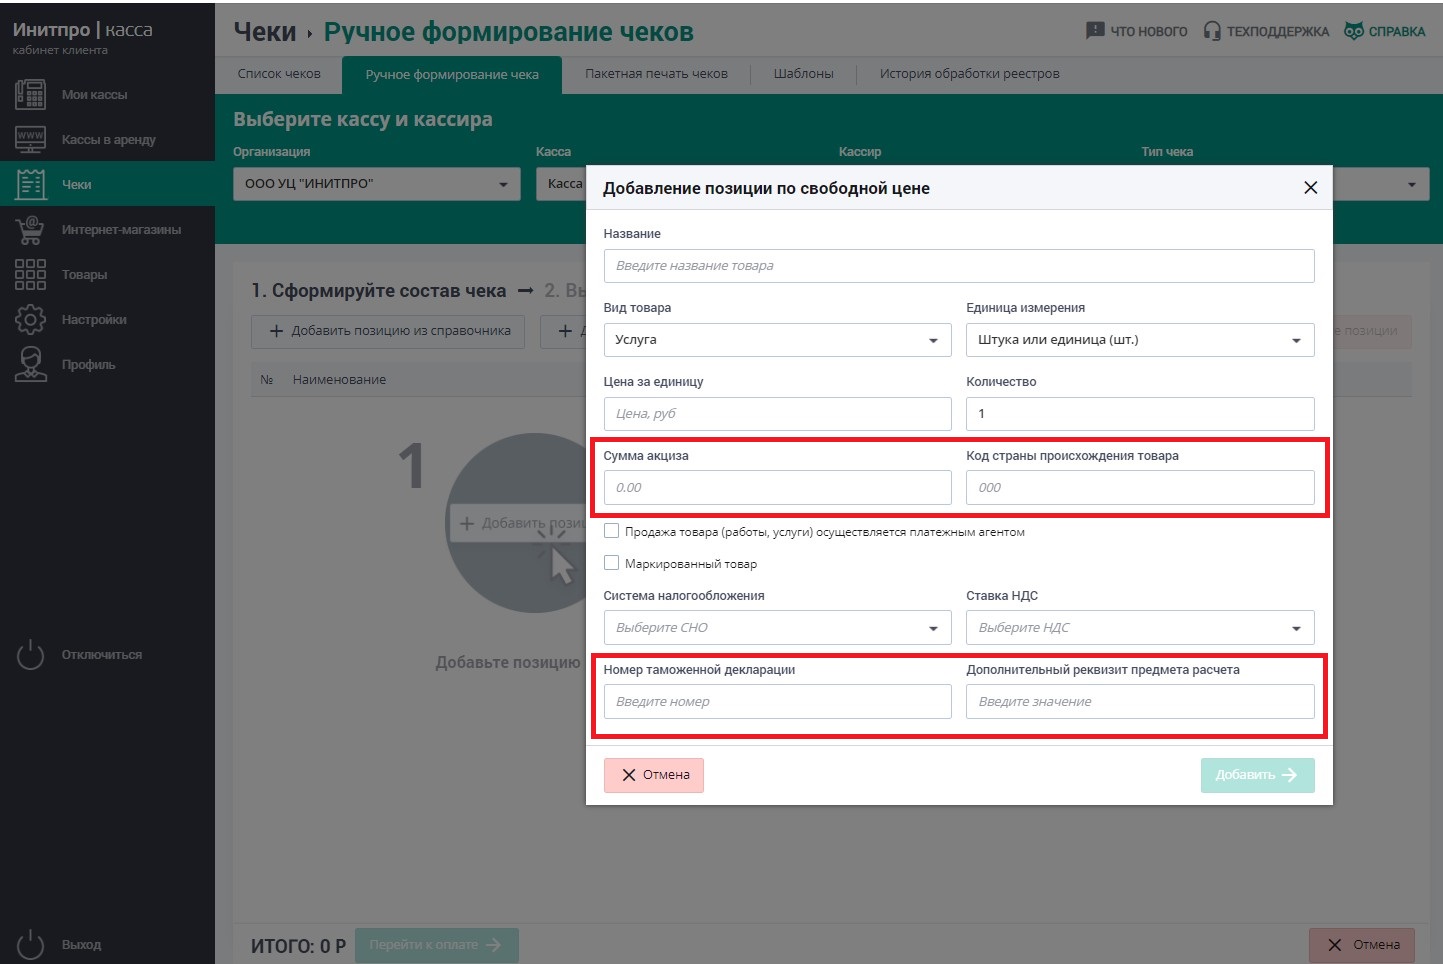Open Интернет-магазины shopping cart icon
Image resolution: width=1443 pixels, height=964 pixels.
click(x=30, y=229)
